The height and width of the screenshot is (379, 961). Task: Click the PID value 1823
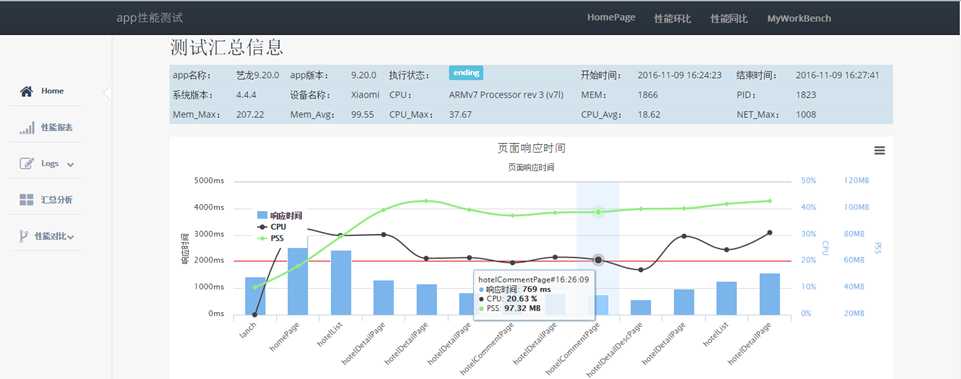click(x=805, y=95)
